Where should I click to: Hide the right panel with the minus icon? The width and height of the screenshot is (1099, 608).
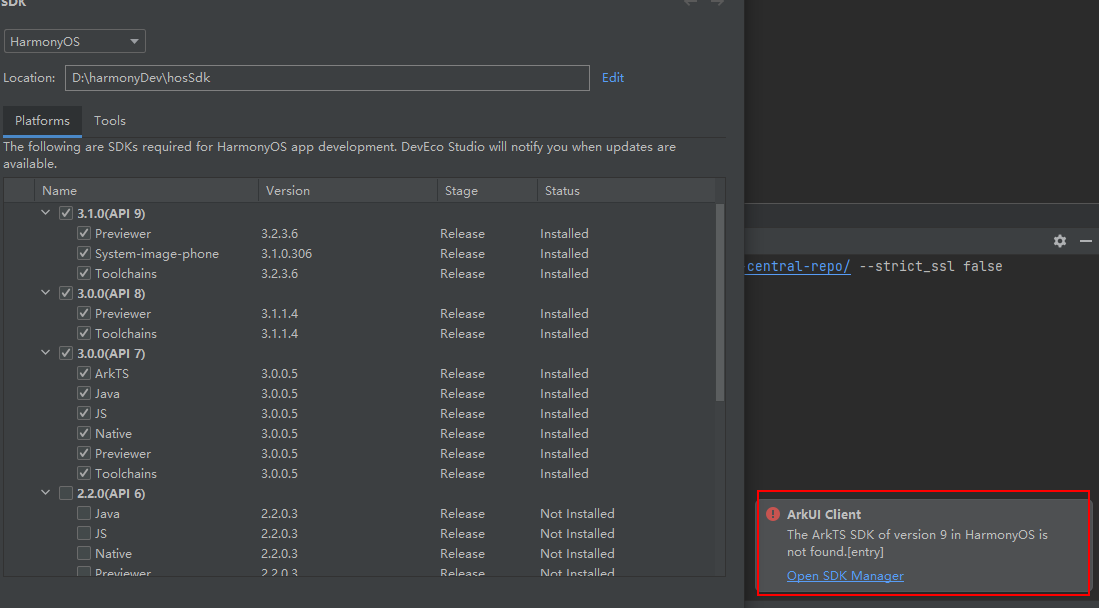(x=1086, y=241)
